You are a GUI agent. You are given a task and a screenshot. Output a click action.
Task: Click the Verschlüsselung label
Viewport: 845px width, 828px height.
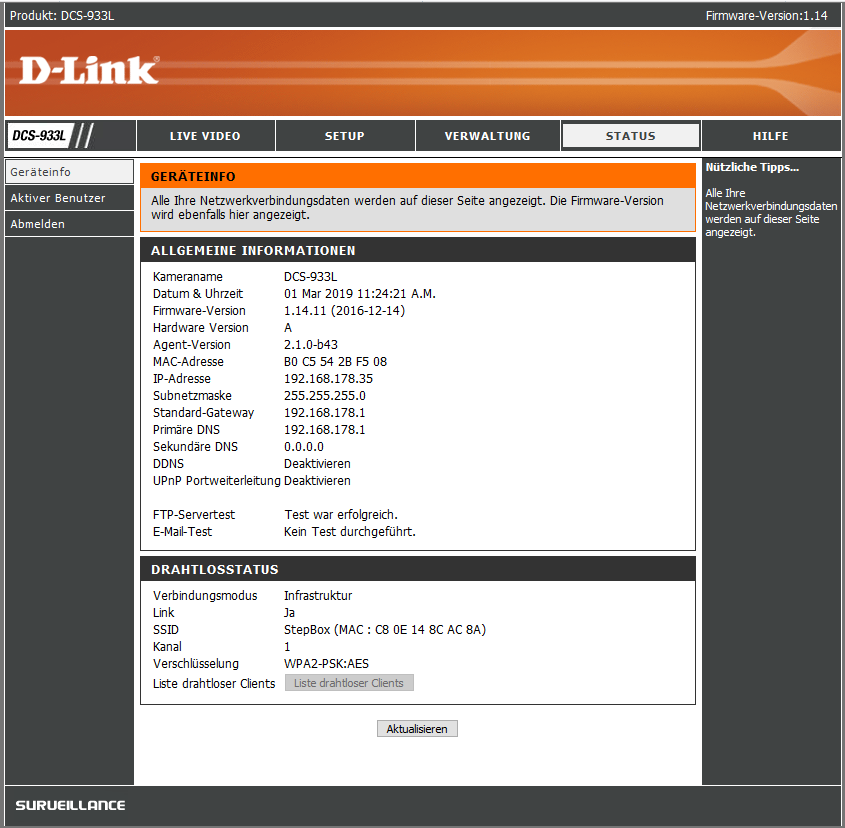pos(196,664)
